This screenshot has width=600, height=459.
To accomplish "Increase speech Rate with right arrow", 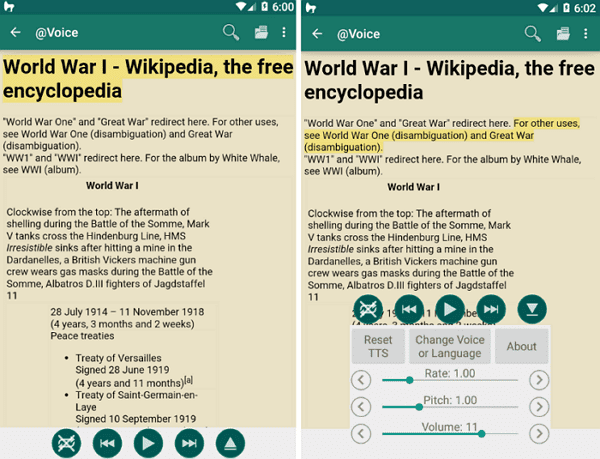I will [x=539, y=380].
